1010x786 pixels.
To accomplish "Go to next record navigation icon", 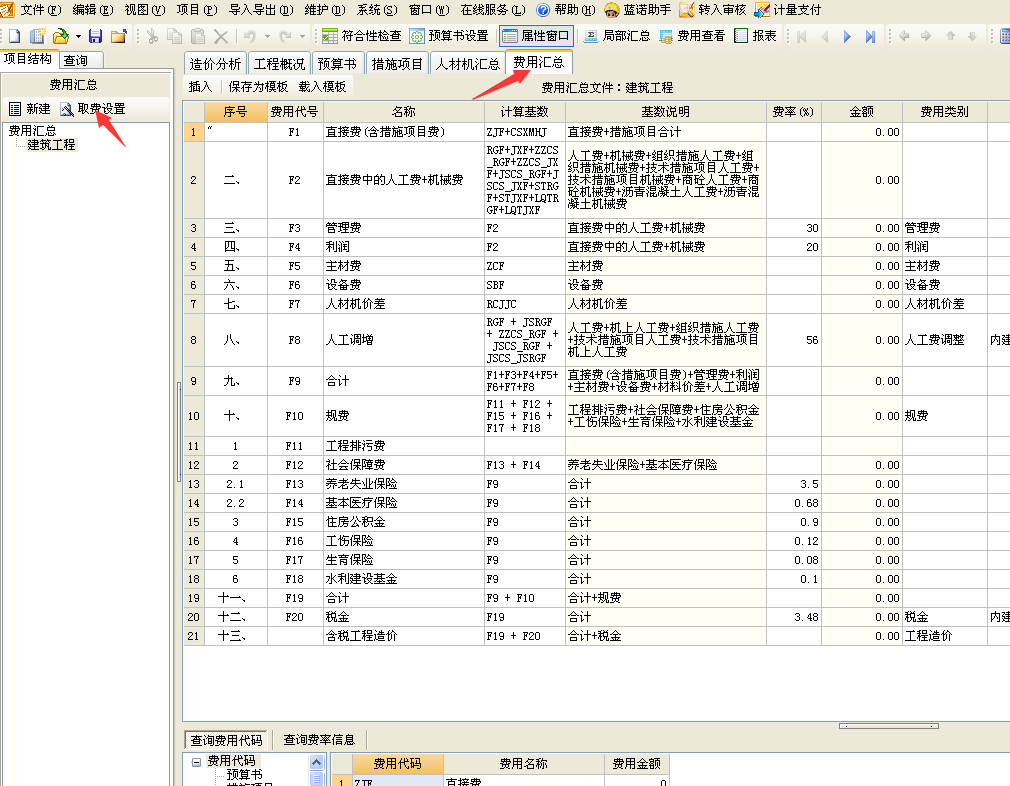I will 847,37.
